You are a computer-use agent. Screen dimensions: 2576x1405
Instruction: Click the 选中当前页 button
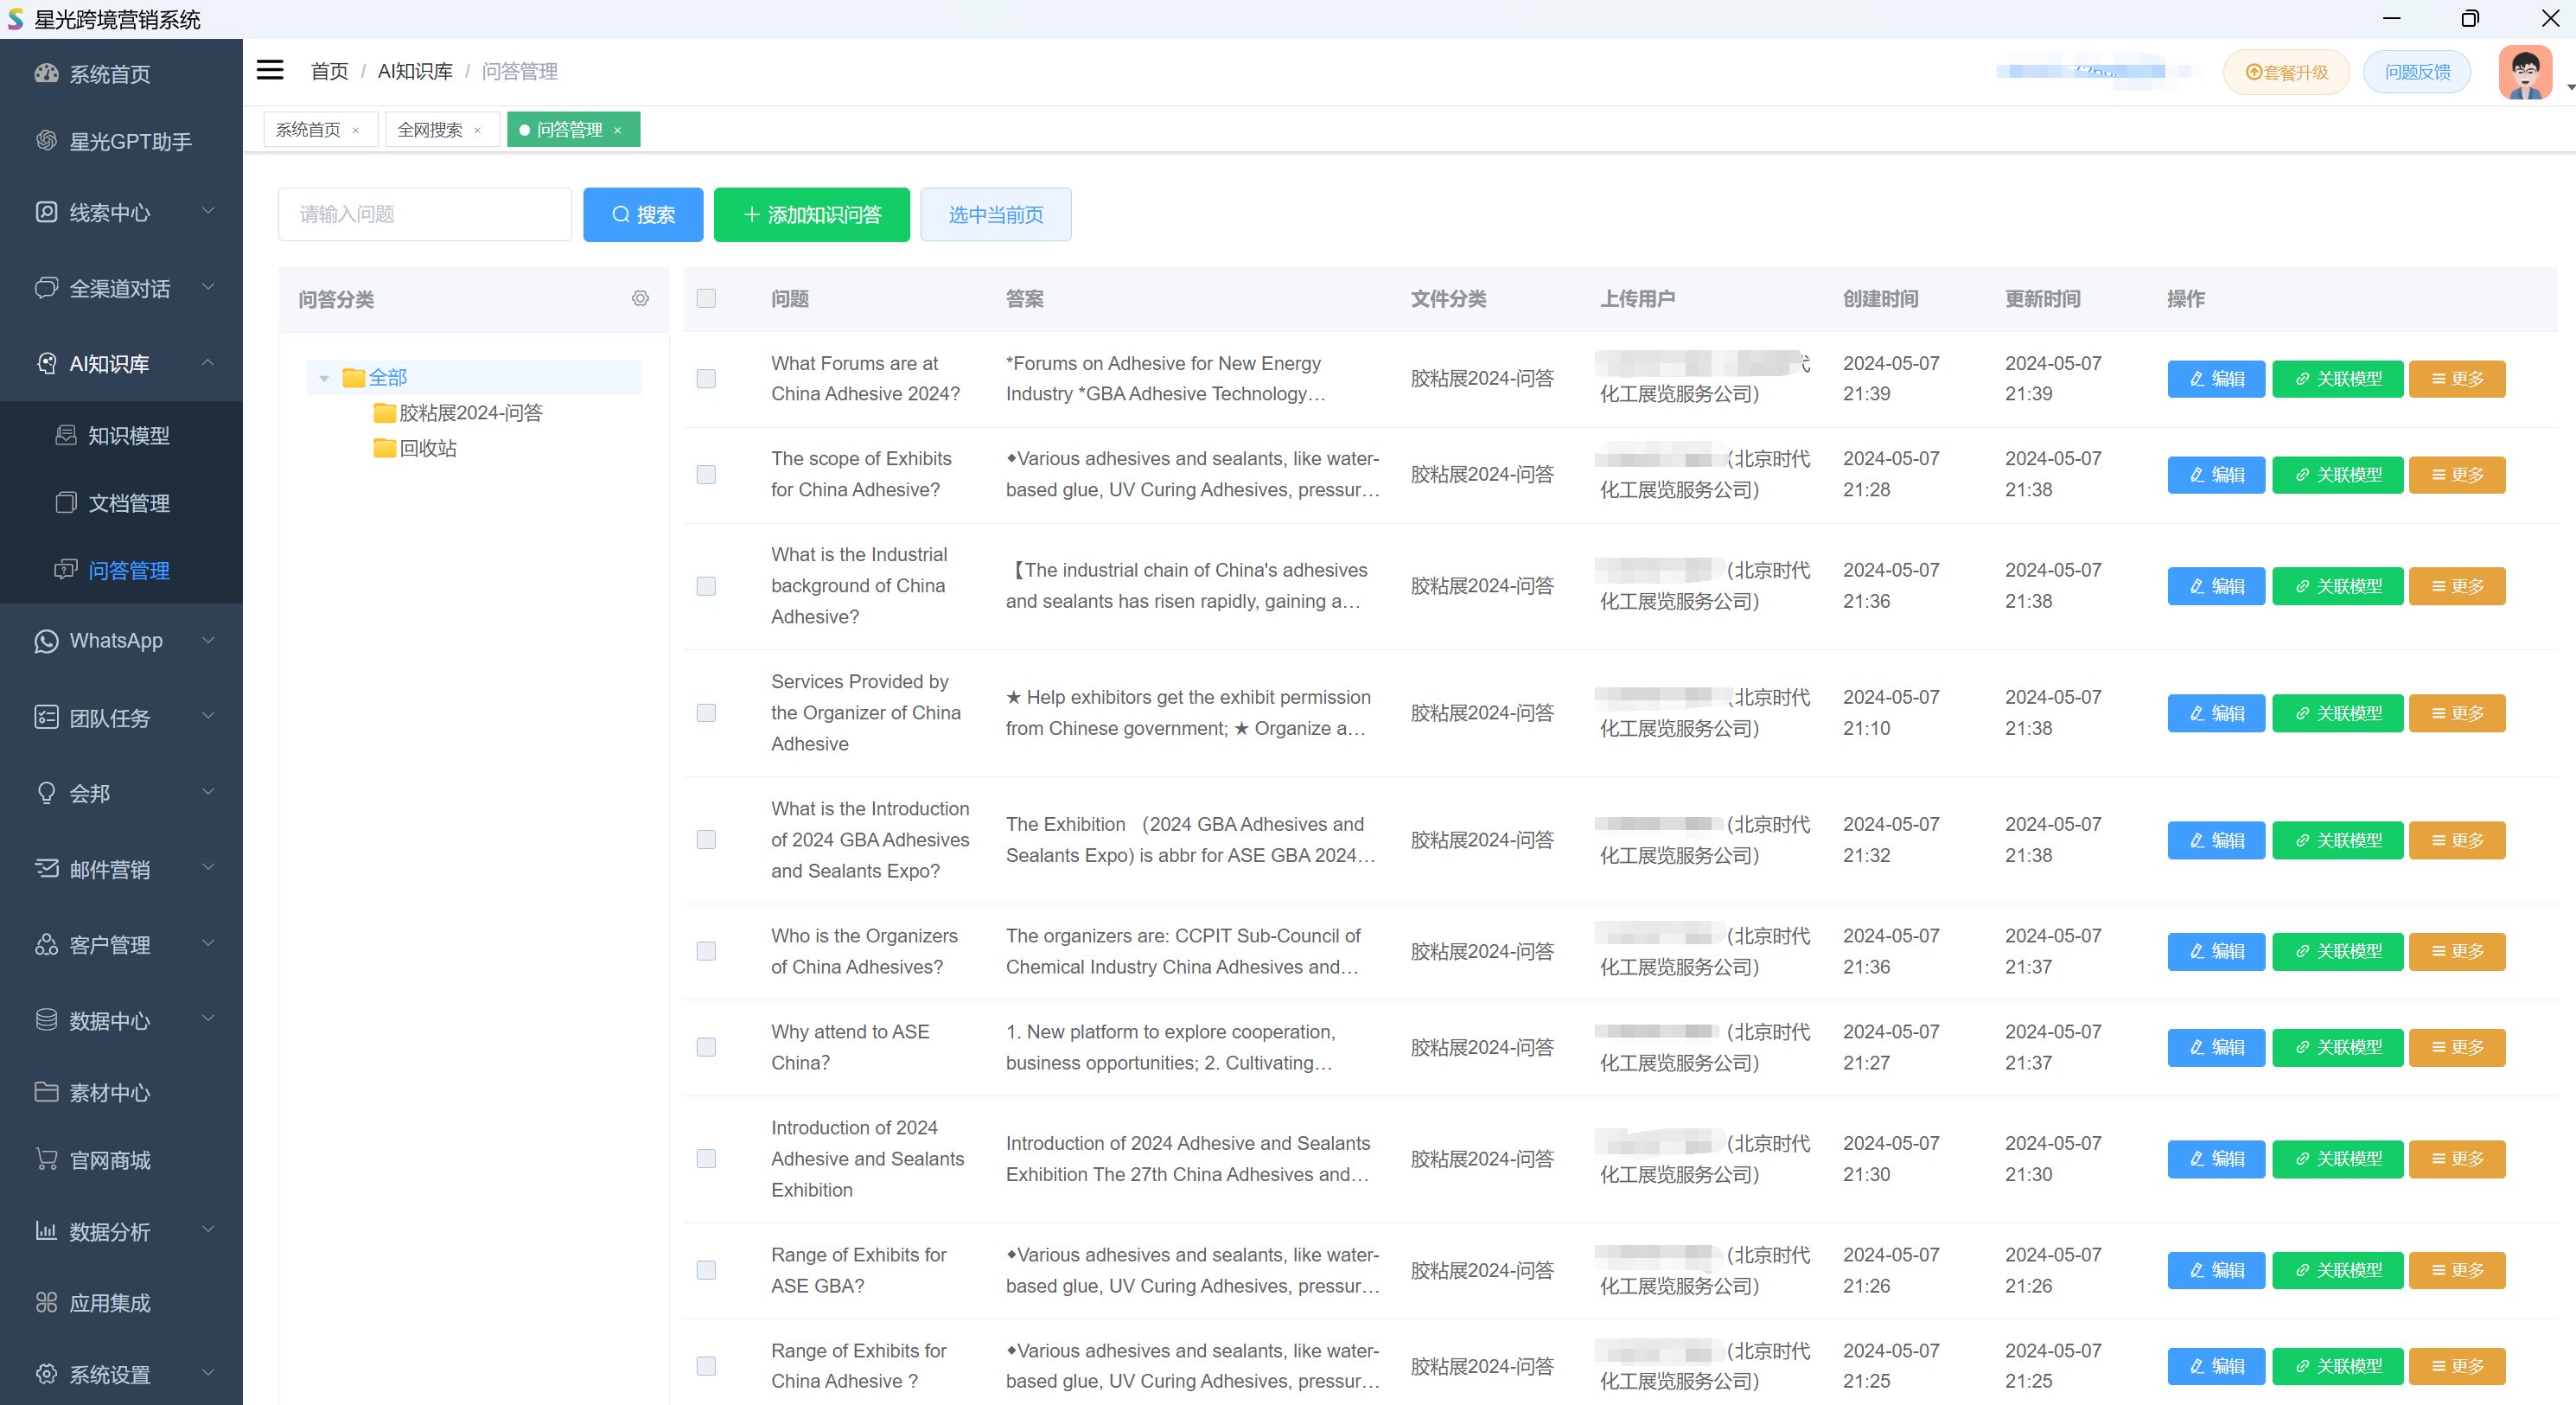(995, 214)
